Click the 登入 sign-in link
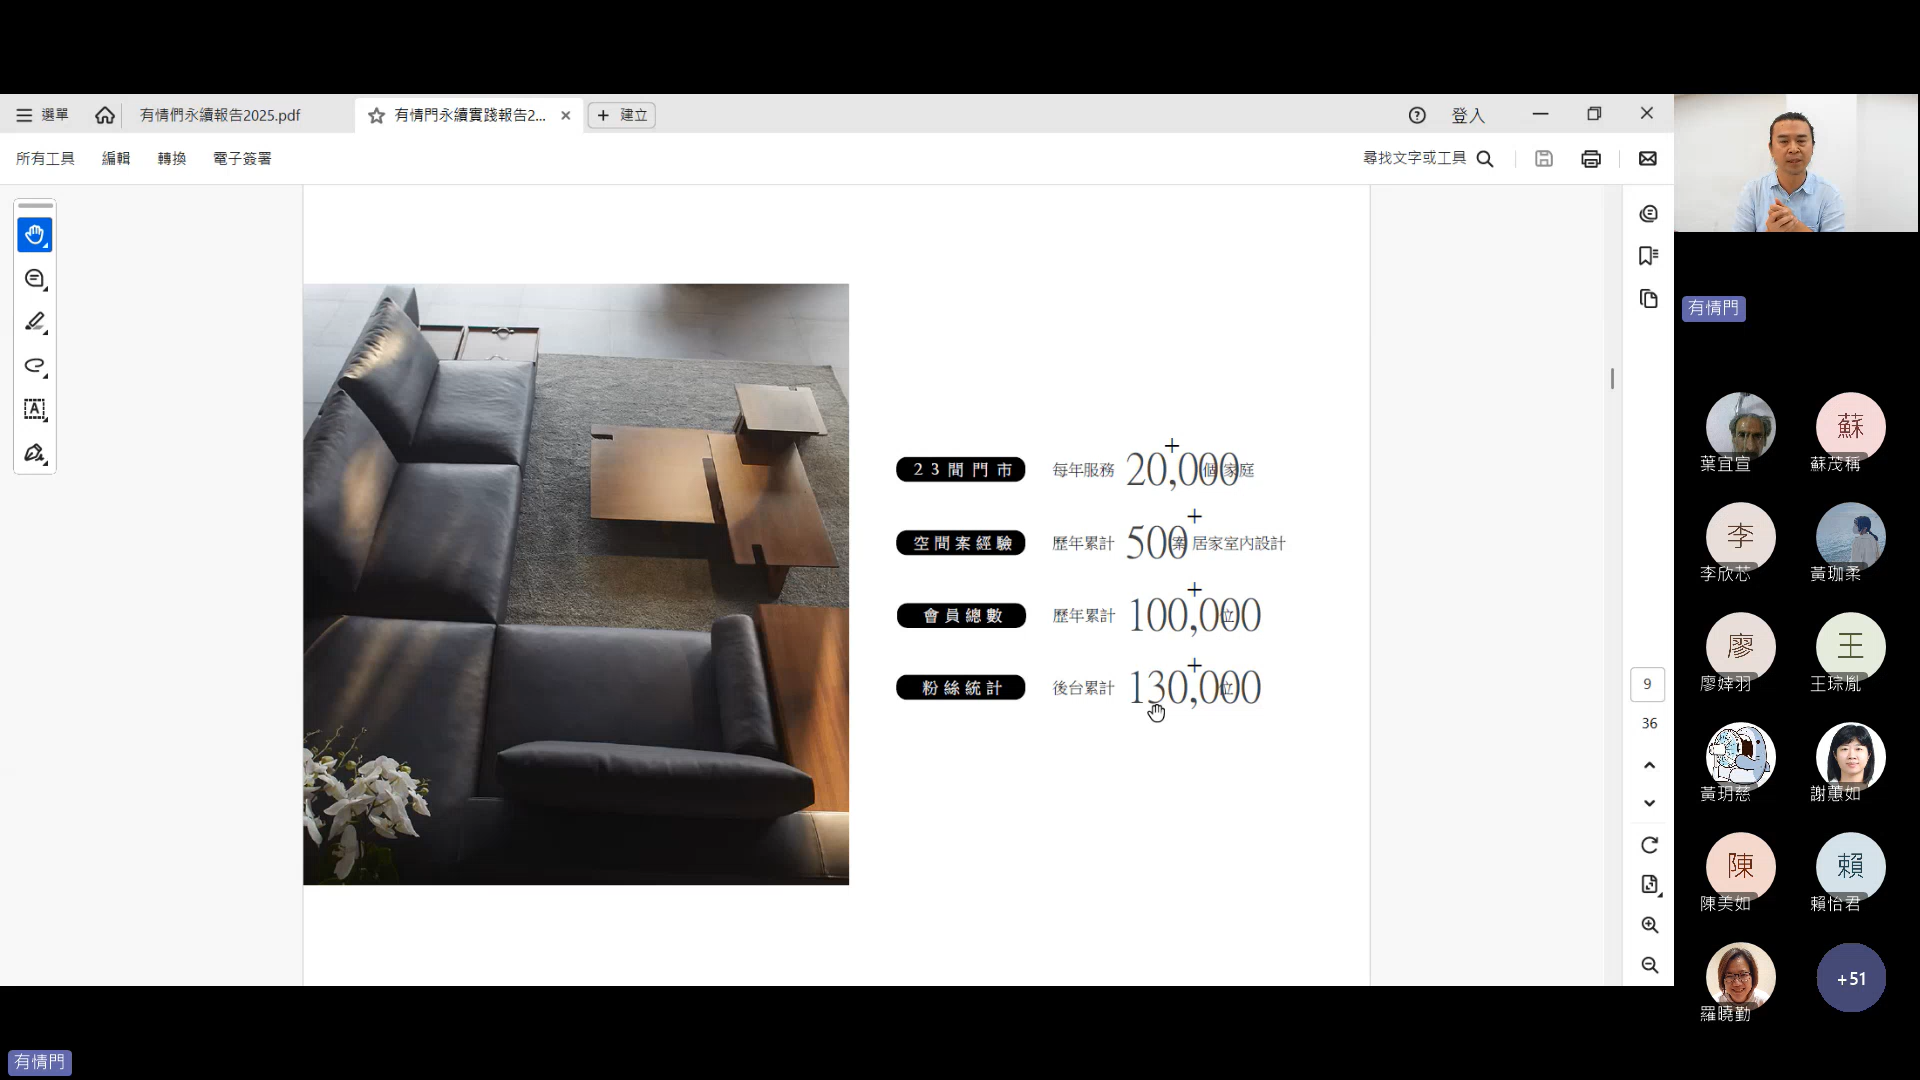 point(1467,116)
